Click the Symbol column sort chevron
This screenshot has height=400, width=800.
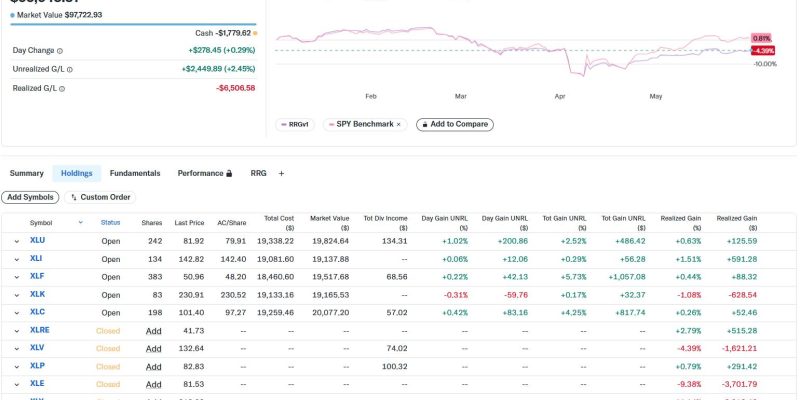[x=80, y=222]
